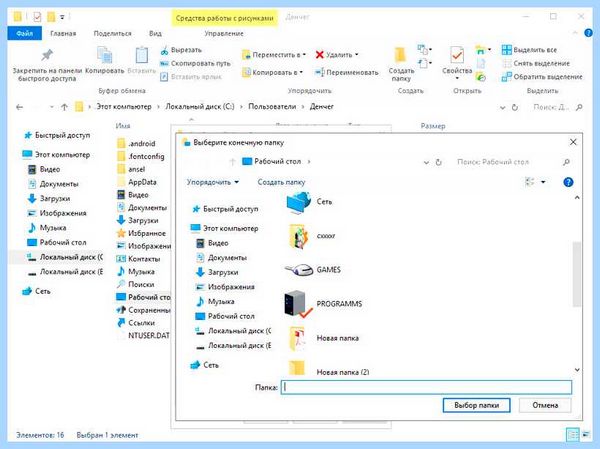Select the Favorites star folder in file list
This screenshot has height=449, width=600.
point(141,233)
